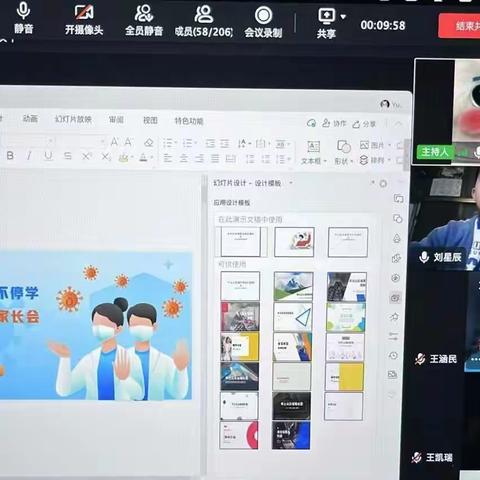Align text right
The height and width of the screenshot is (480, 480).
(x=199, y=158)
